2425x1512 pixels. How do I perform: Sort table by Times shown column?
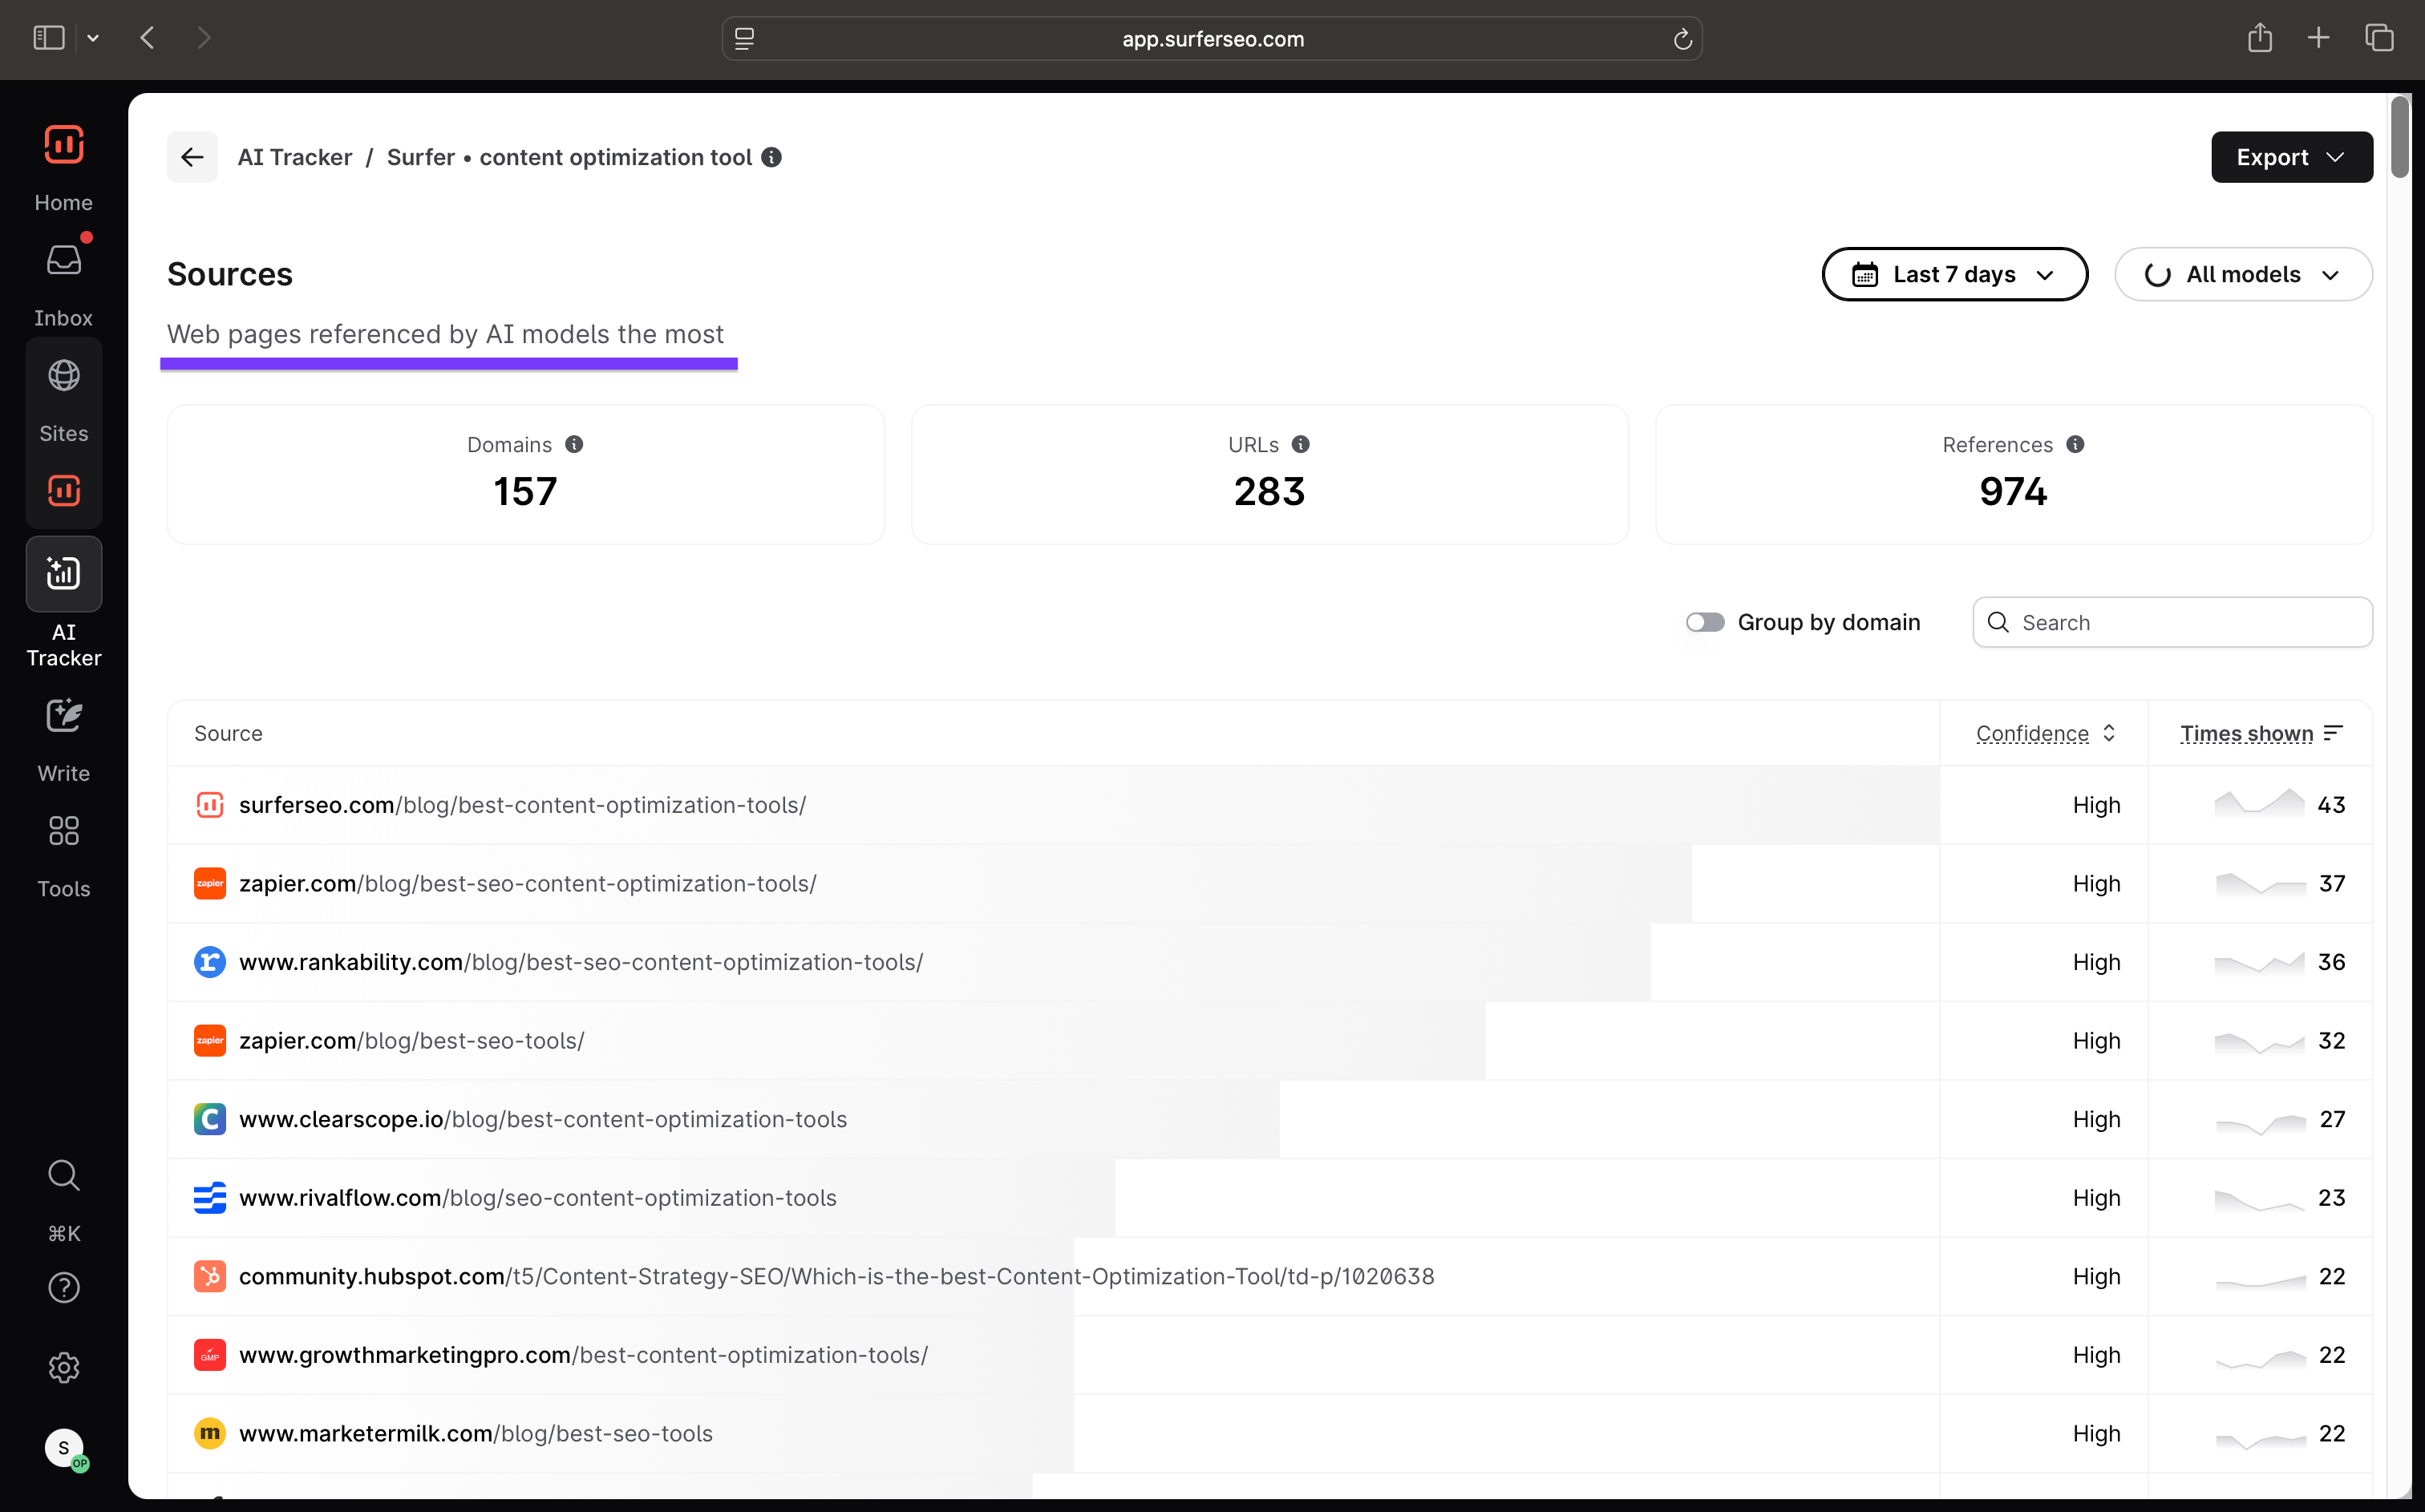(2260, 733)
